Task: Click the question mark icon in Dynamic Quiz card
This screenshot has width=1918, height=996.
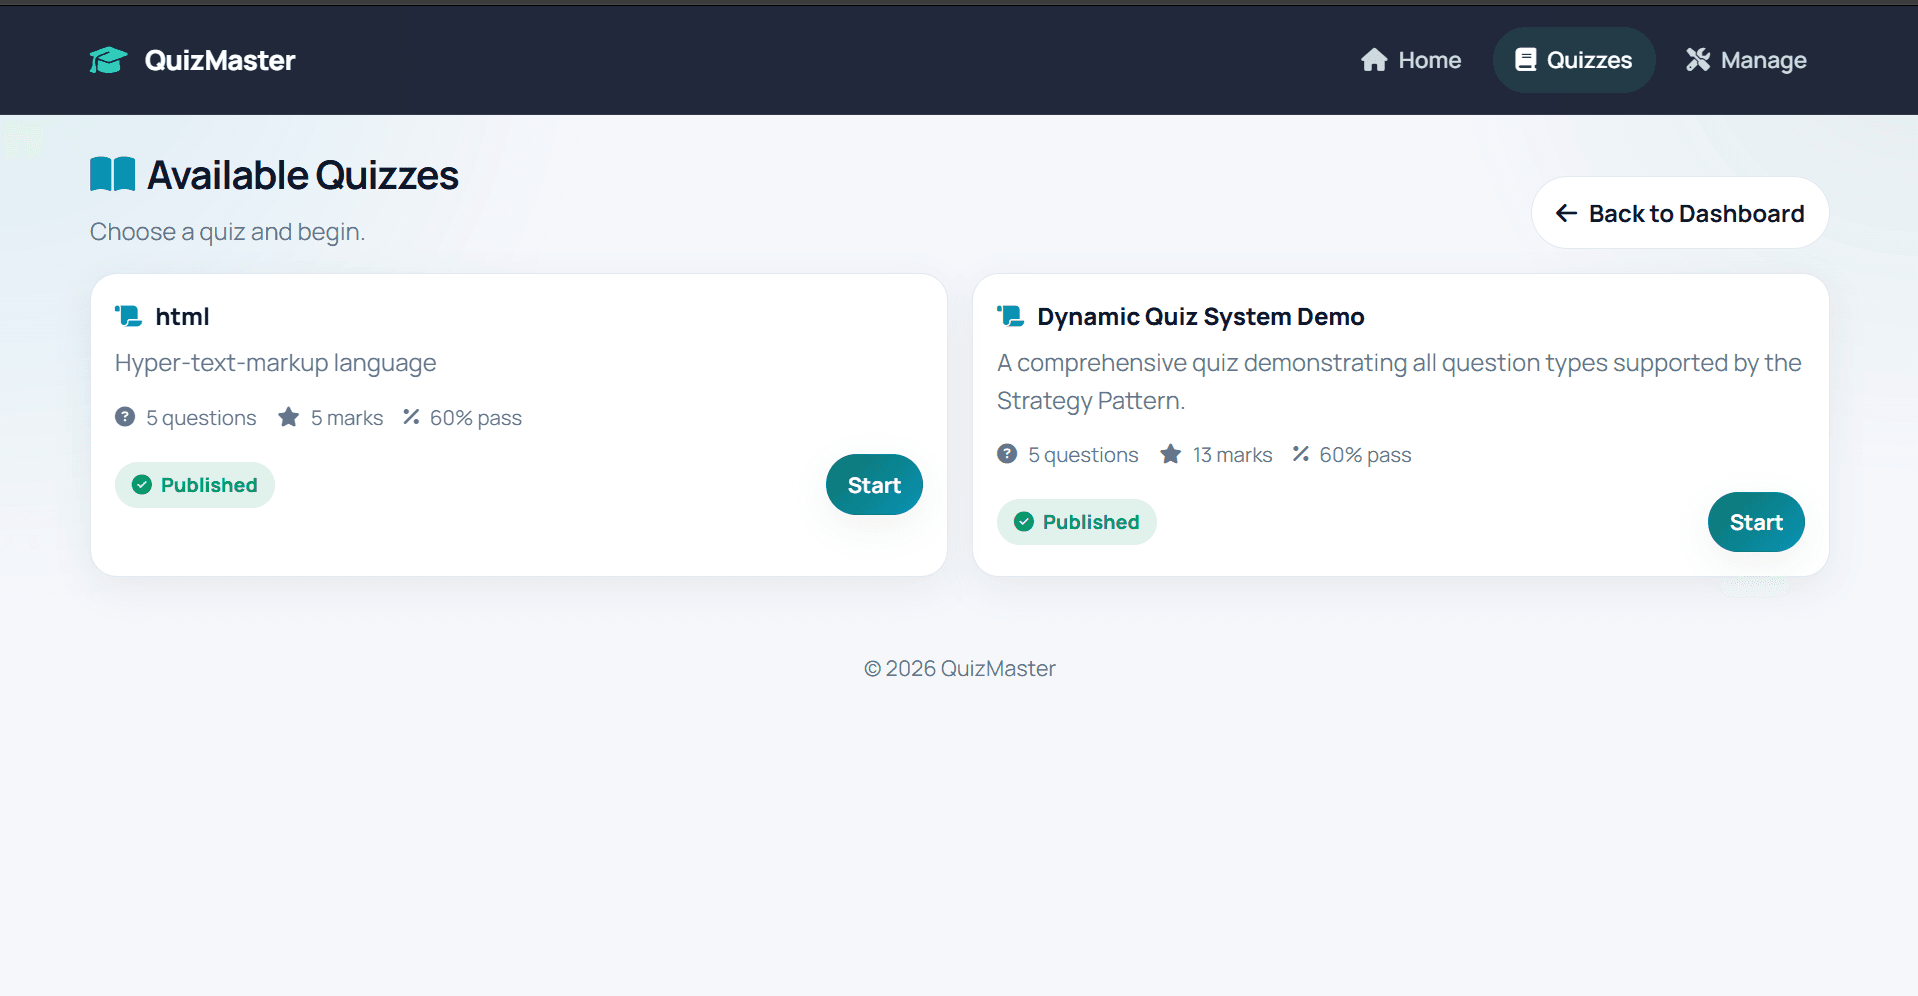Action: click(x=1007, y=454)
